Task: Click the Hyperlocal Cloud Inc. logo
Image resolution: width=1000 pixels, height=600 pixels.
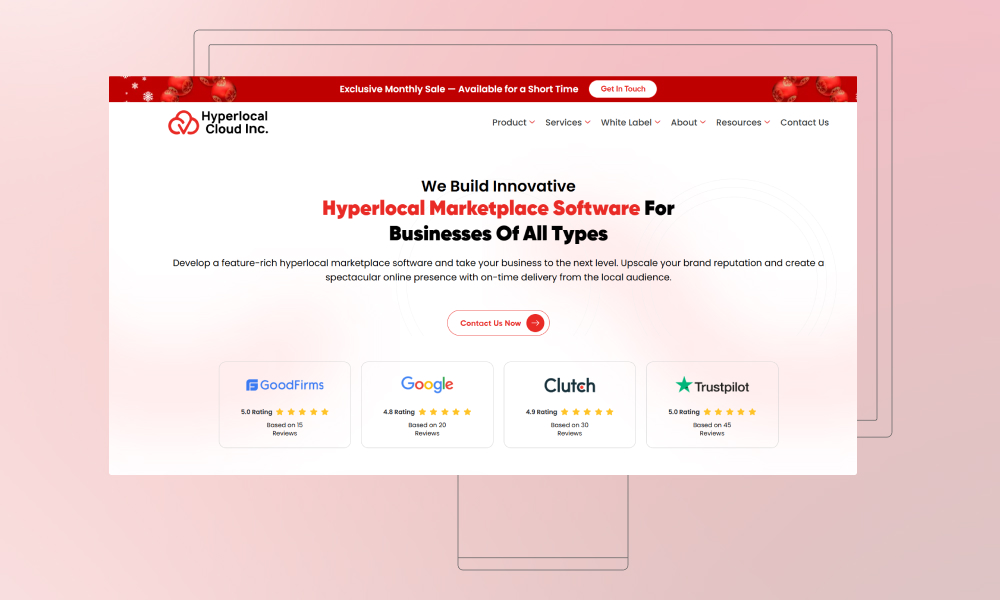Action: (218, 122)
